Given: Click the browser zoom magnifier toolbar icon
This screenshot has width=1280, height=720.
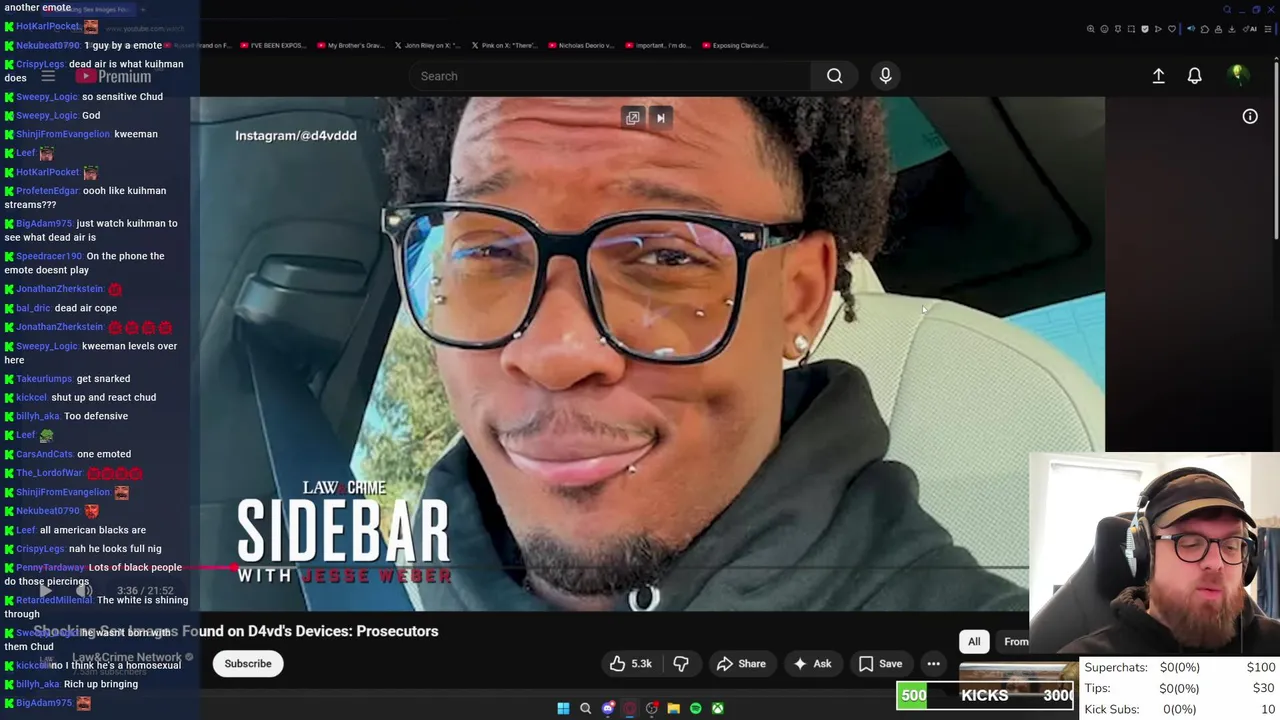Looking at the screenshot, I should [x=1090, y=29].
